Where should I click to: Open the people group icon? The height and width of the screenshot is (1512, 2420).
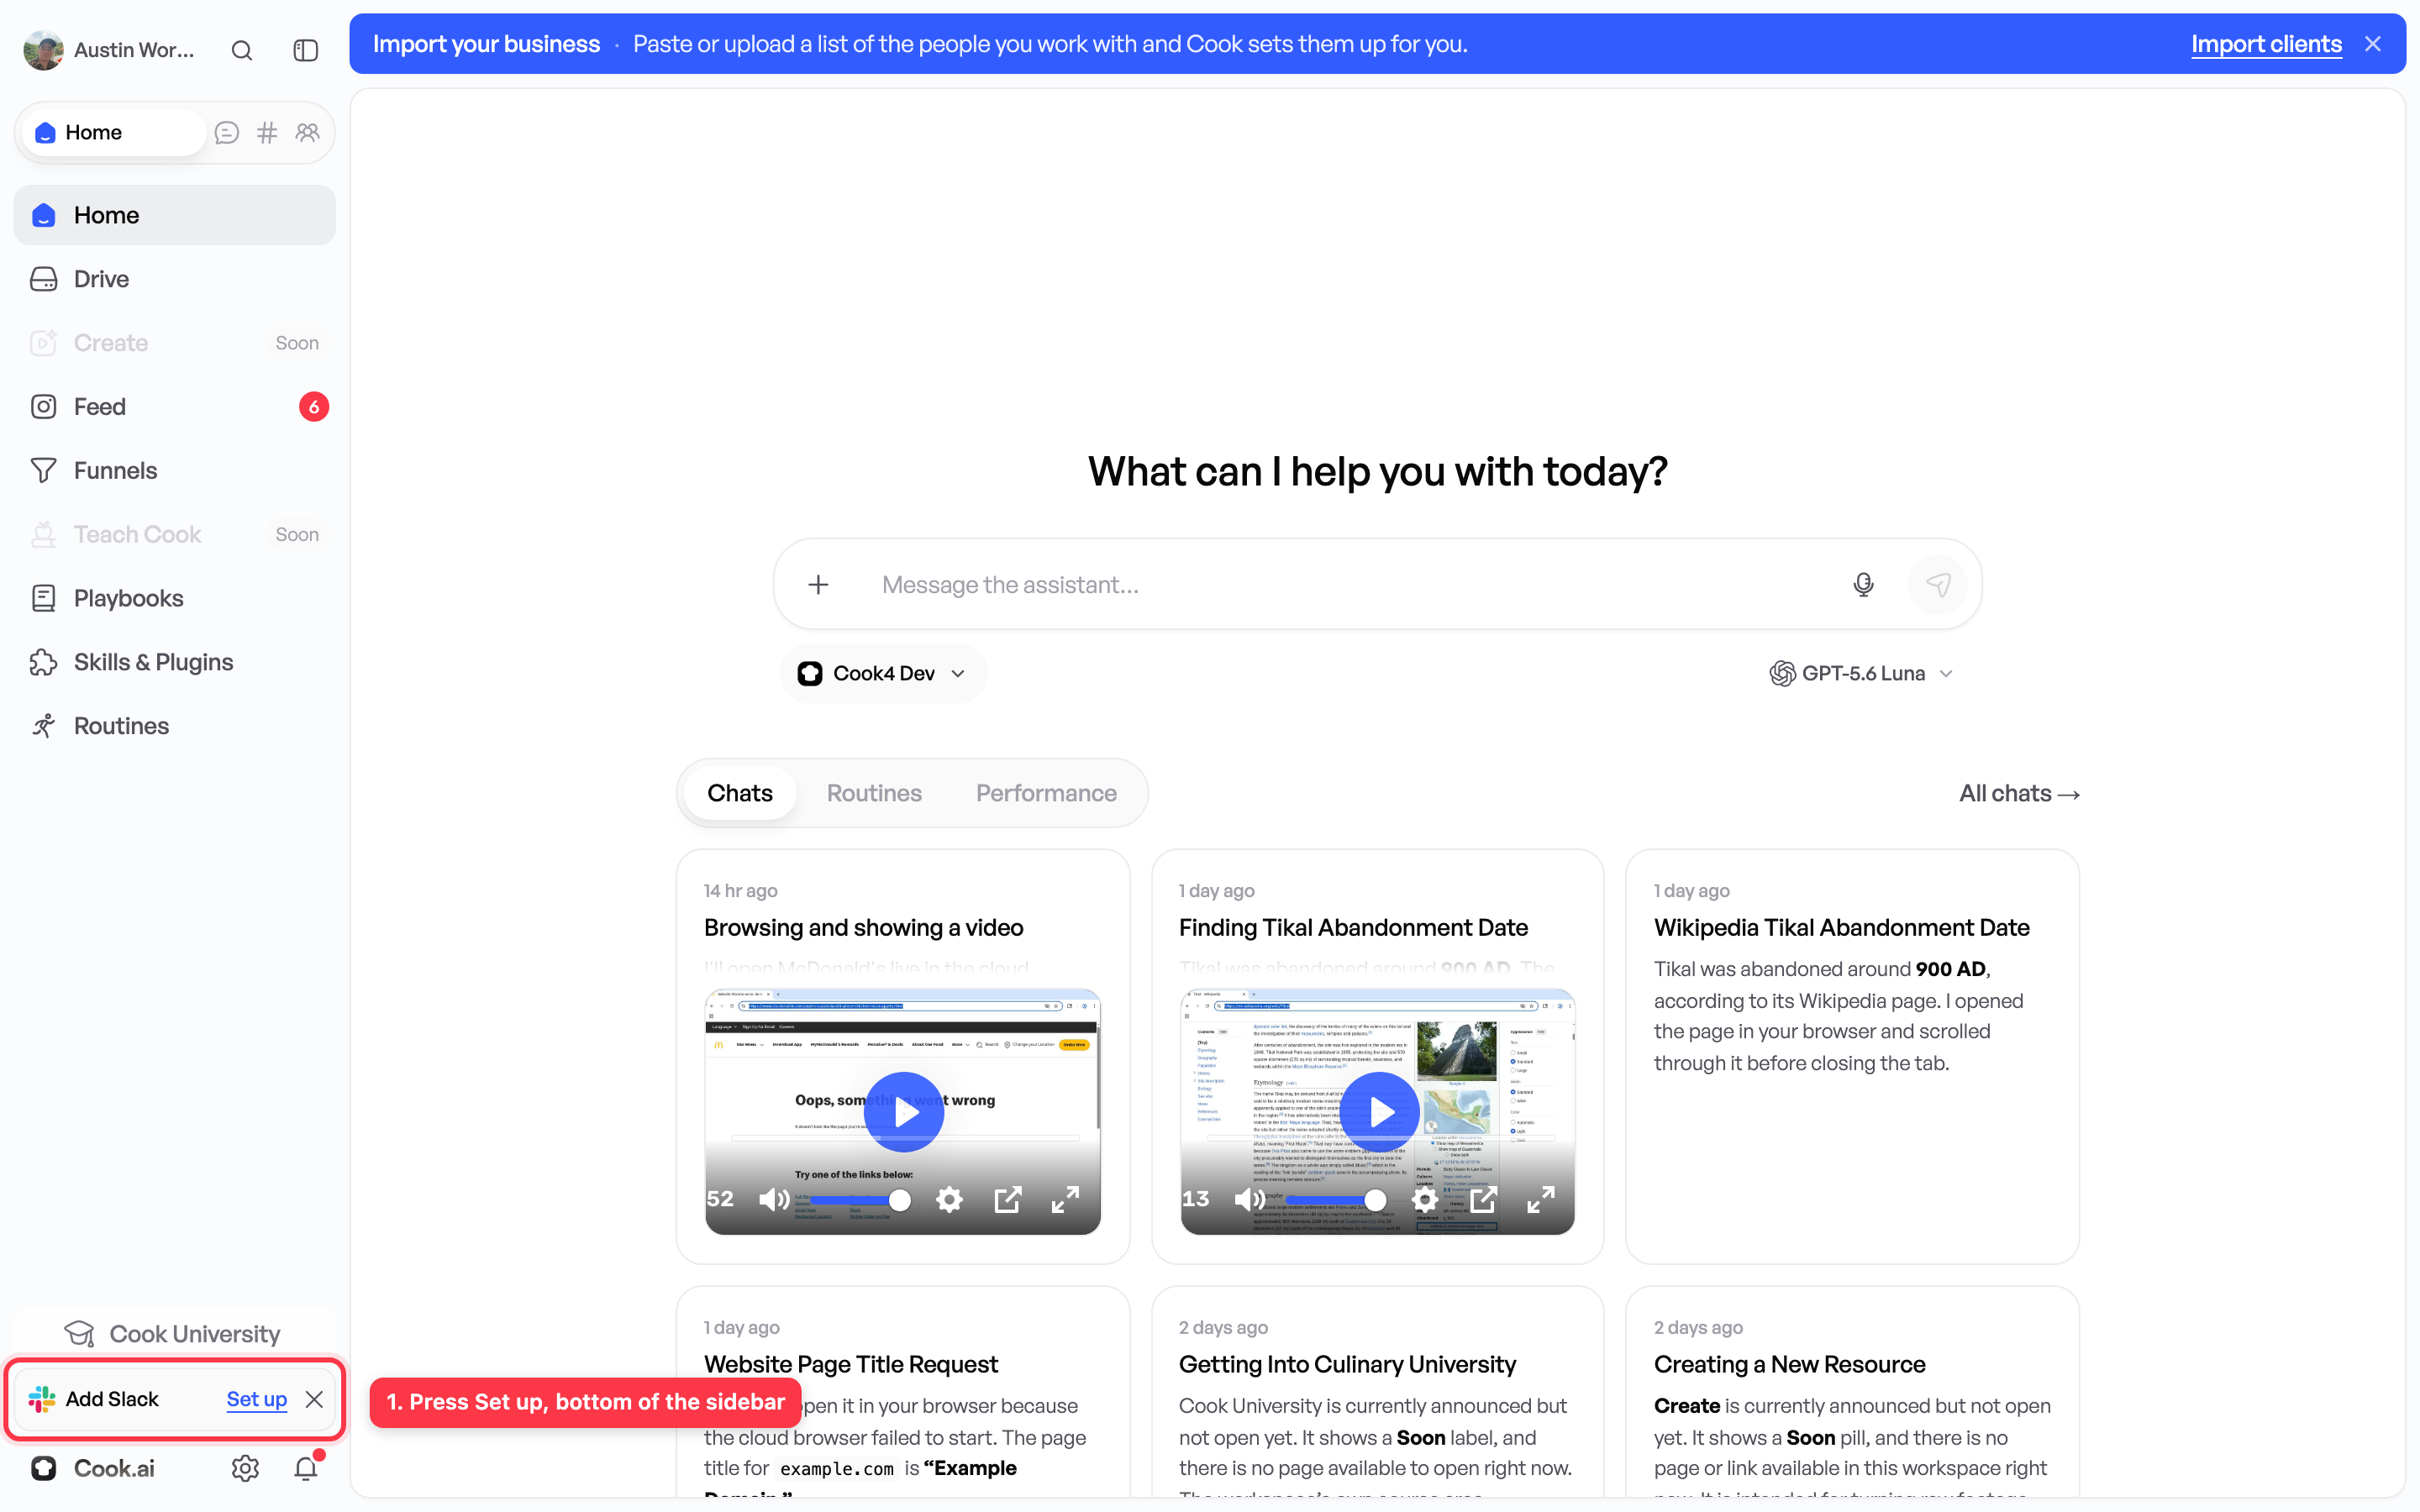coord(308,133)
